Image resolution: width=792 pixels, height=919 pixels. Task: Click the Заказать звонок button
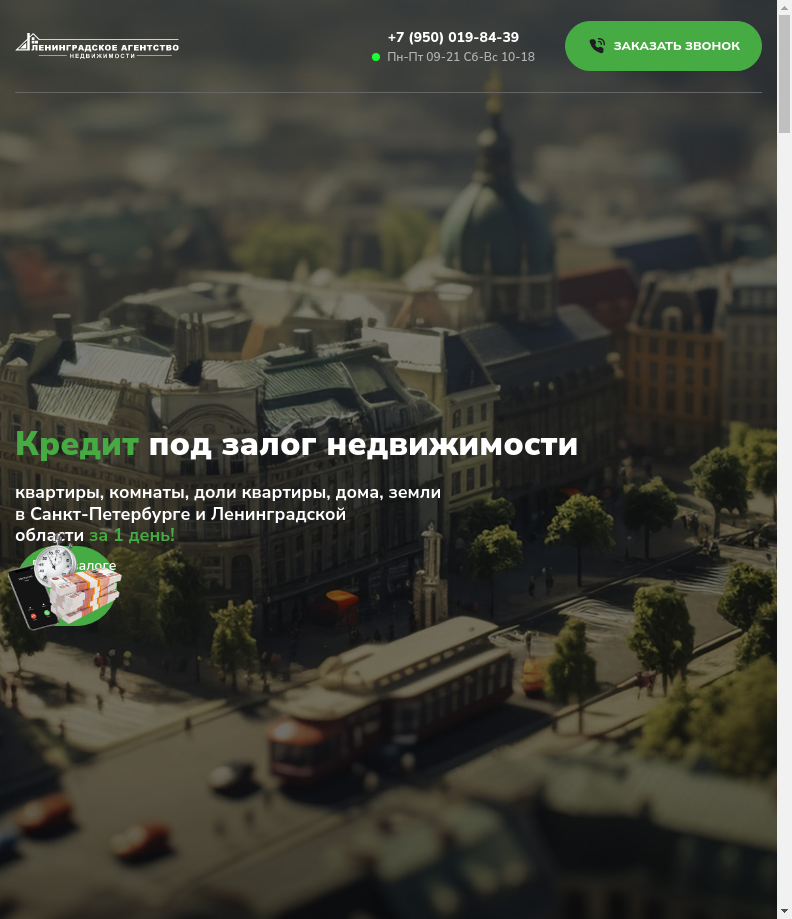point(663,46)
